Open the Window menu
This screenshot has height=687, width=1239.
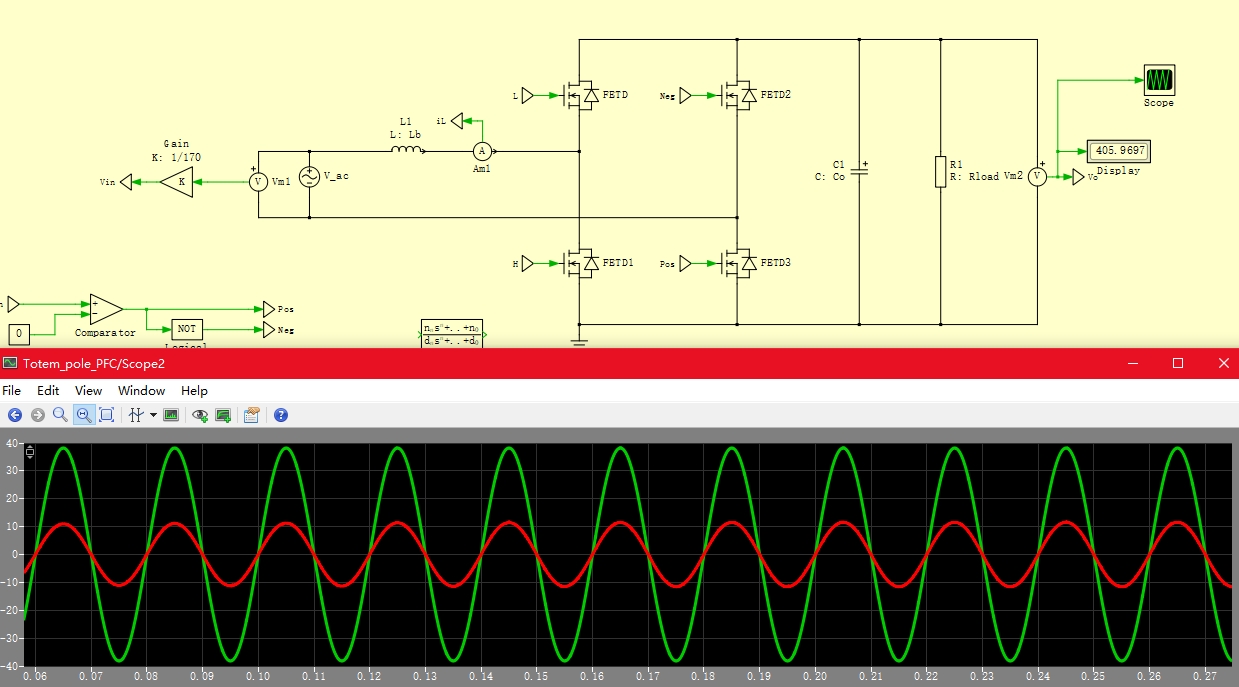(141, 391)
